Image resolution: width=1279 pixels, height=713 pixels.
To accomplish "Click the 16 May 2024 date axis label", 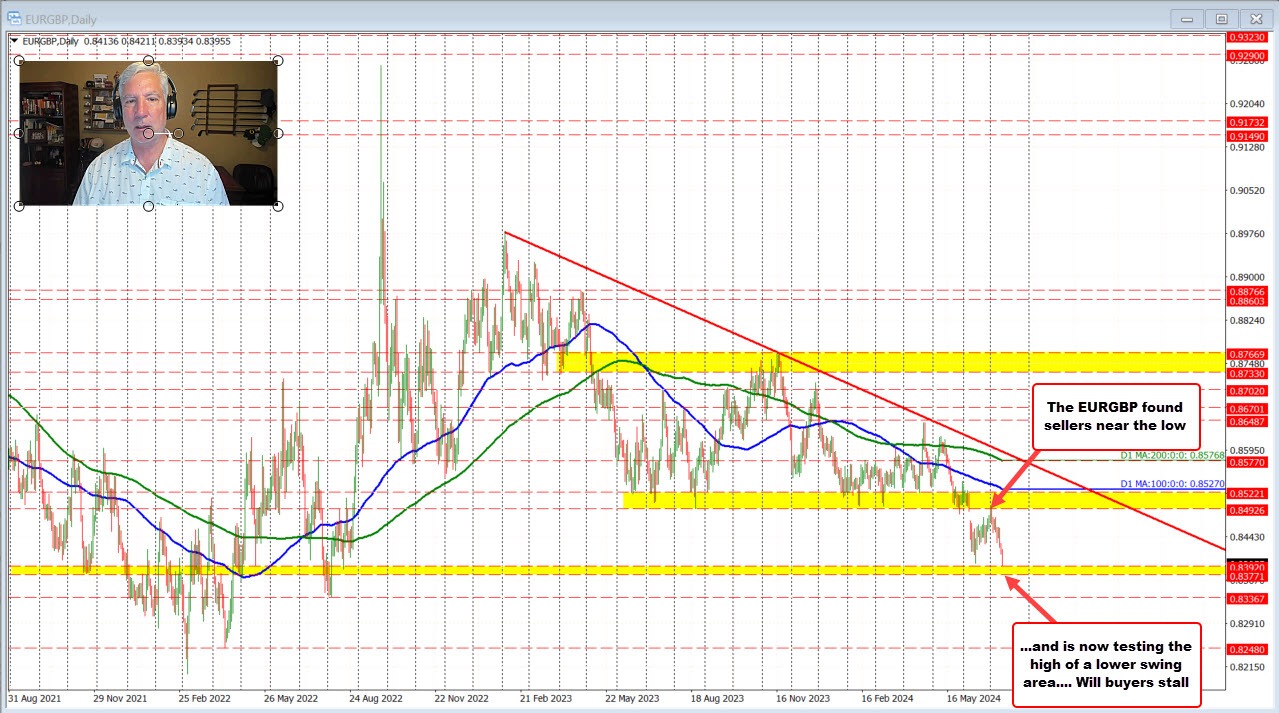I will (974, 700).
